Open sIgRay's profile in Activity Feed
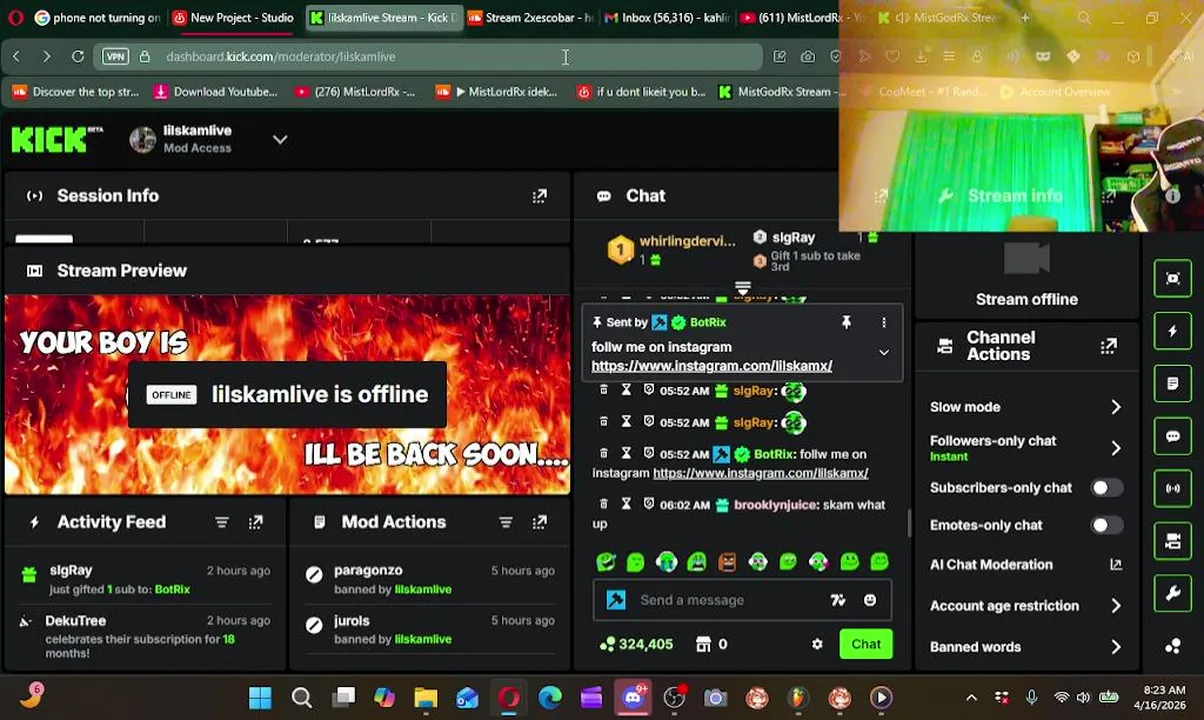 point(70,570)
